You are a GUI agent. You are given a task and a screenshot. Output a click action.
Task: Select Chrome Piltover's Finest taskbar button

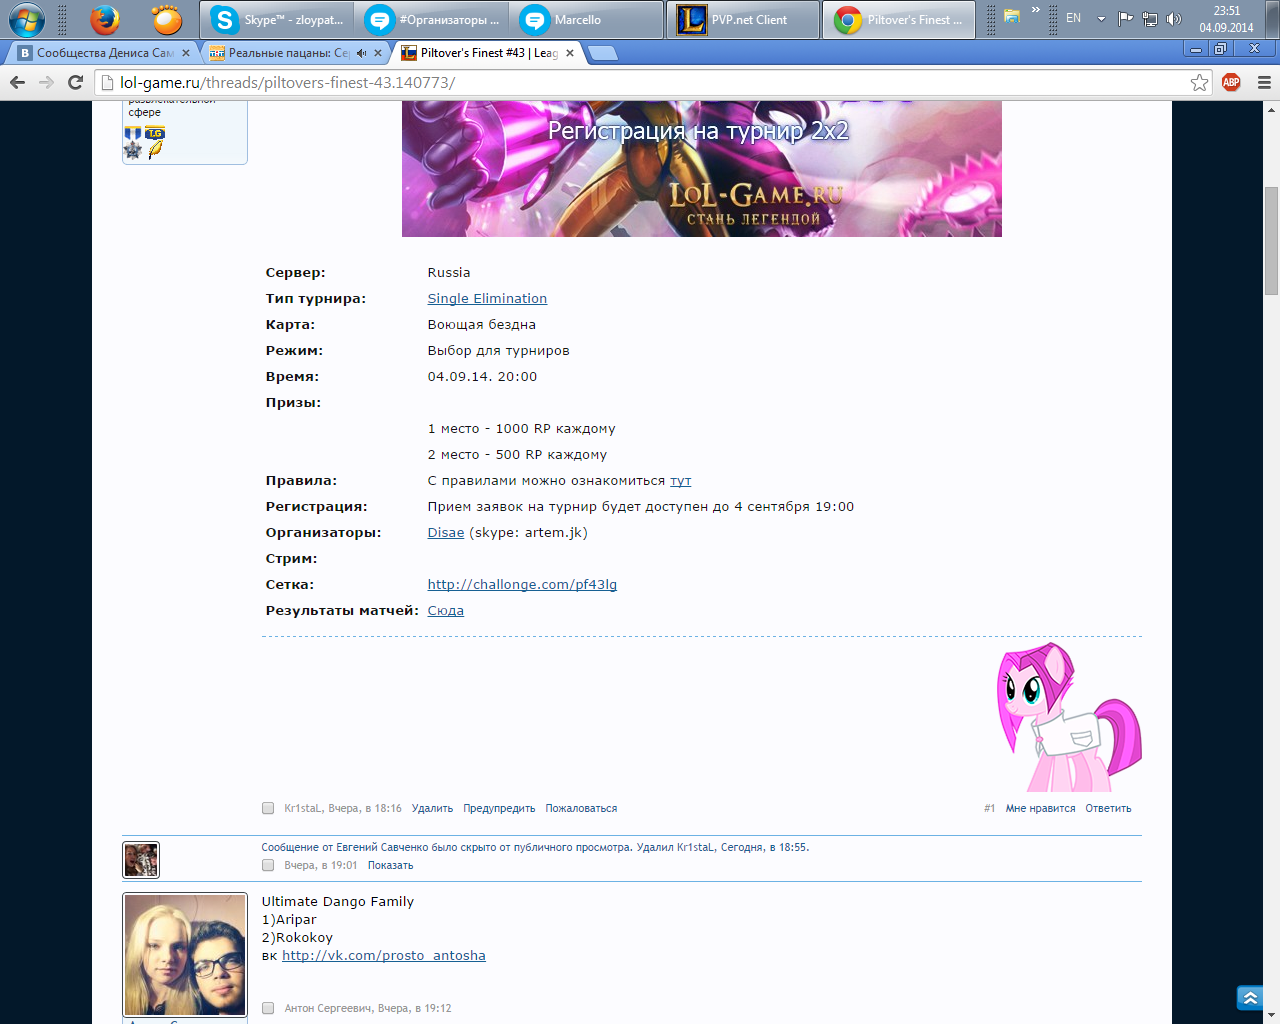pyautogui.click(x=899, y=20)
